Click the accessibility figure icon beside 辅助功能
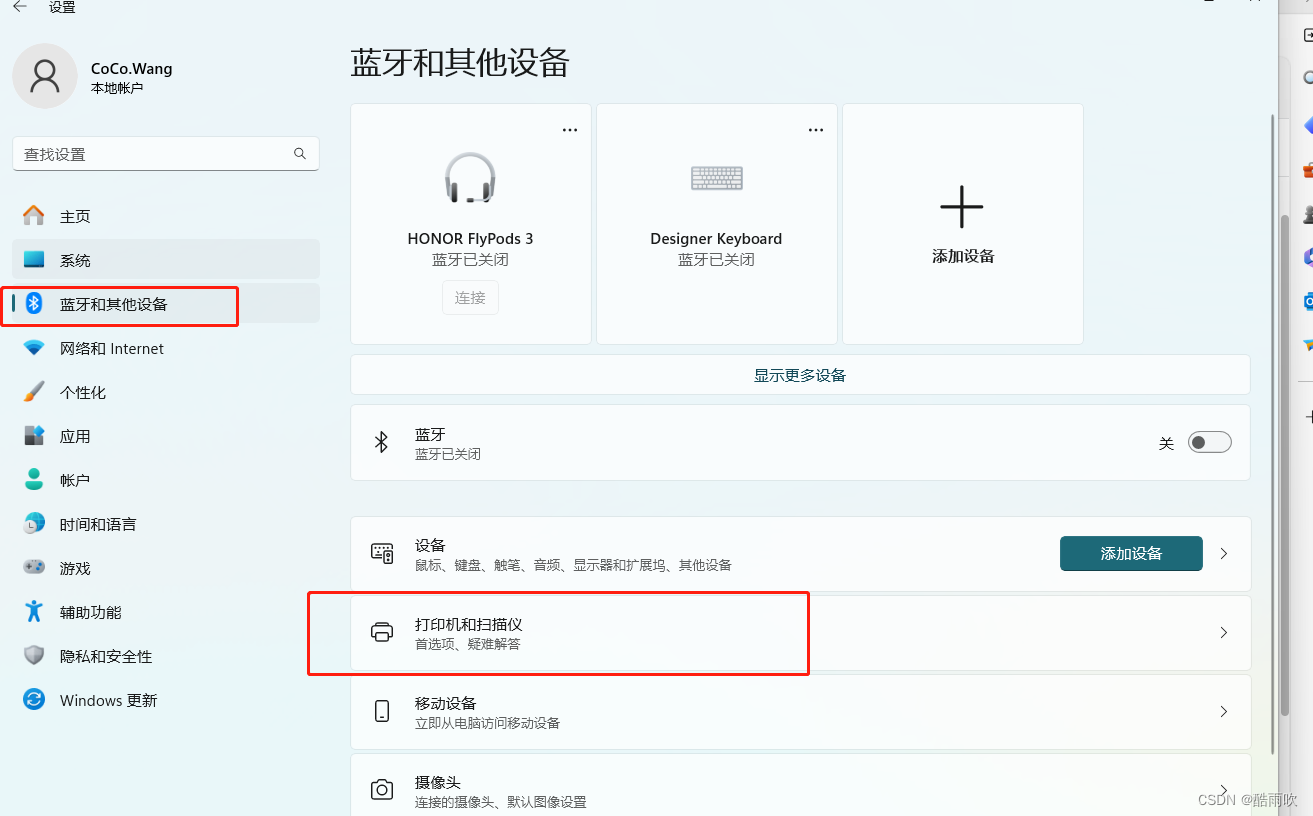The height and width of the screenshot is (816, 1313). tap(34, 611)
